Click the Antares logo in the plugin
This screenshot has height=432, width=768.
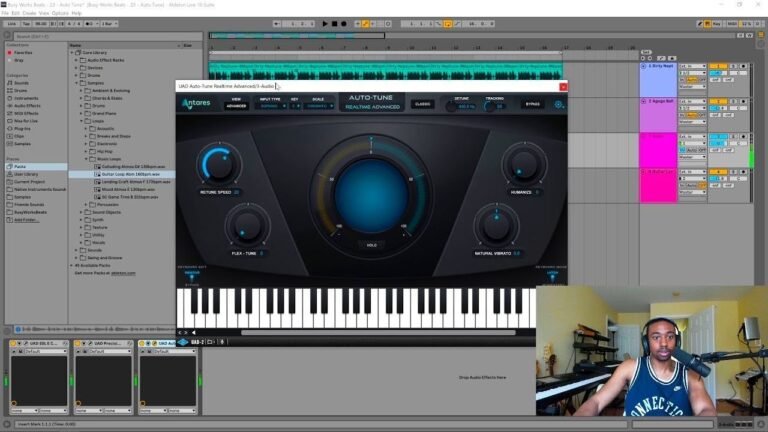196,103
